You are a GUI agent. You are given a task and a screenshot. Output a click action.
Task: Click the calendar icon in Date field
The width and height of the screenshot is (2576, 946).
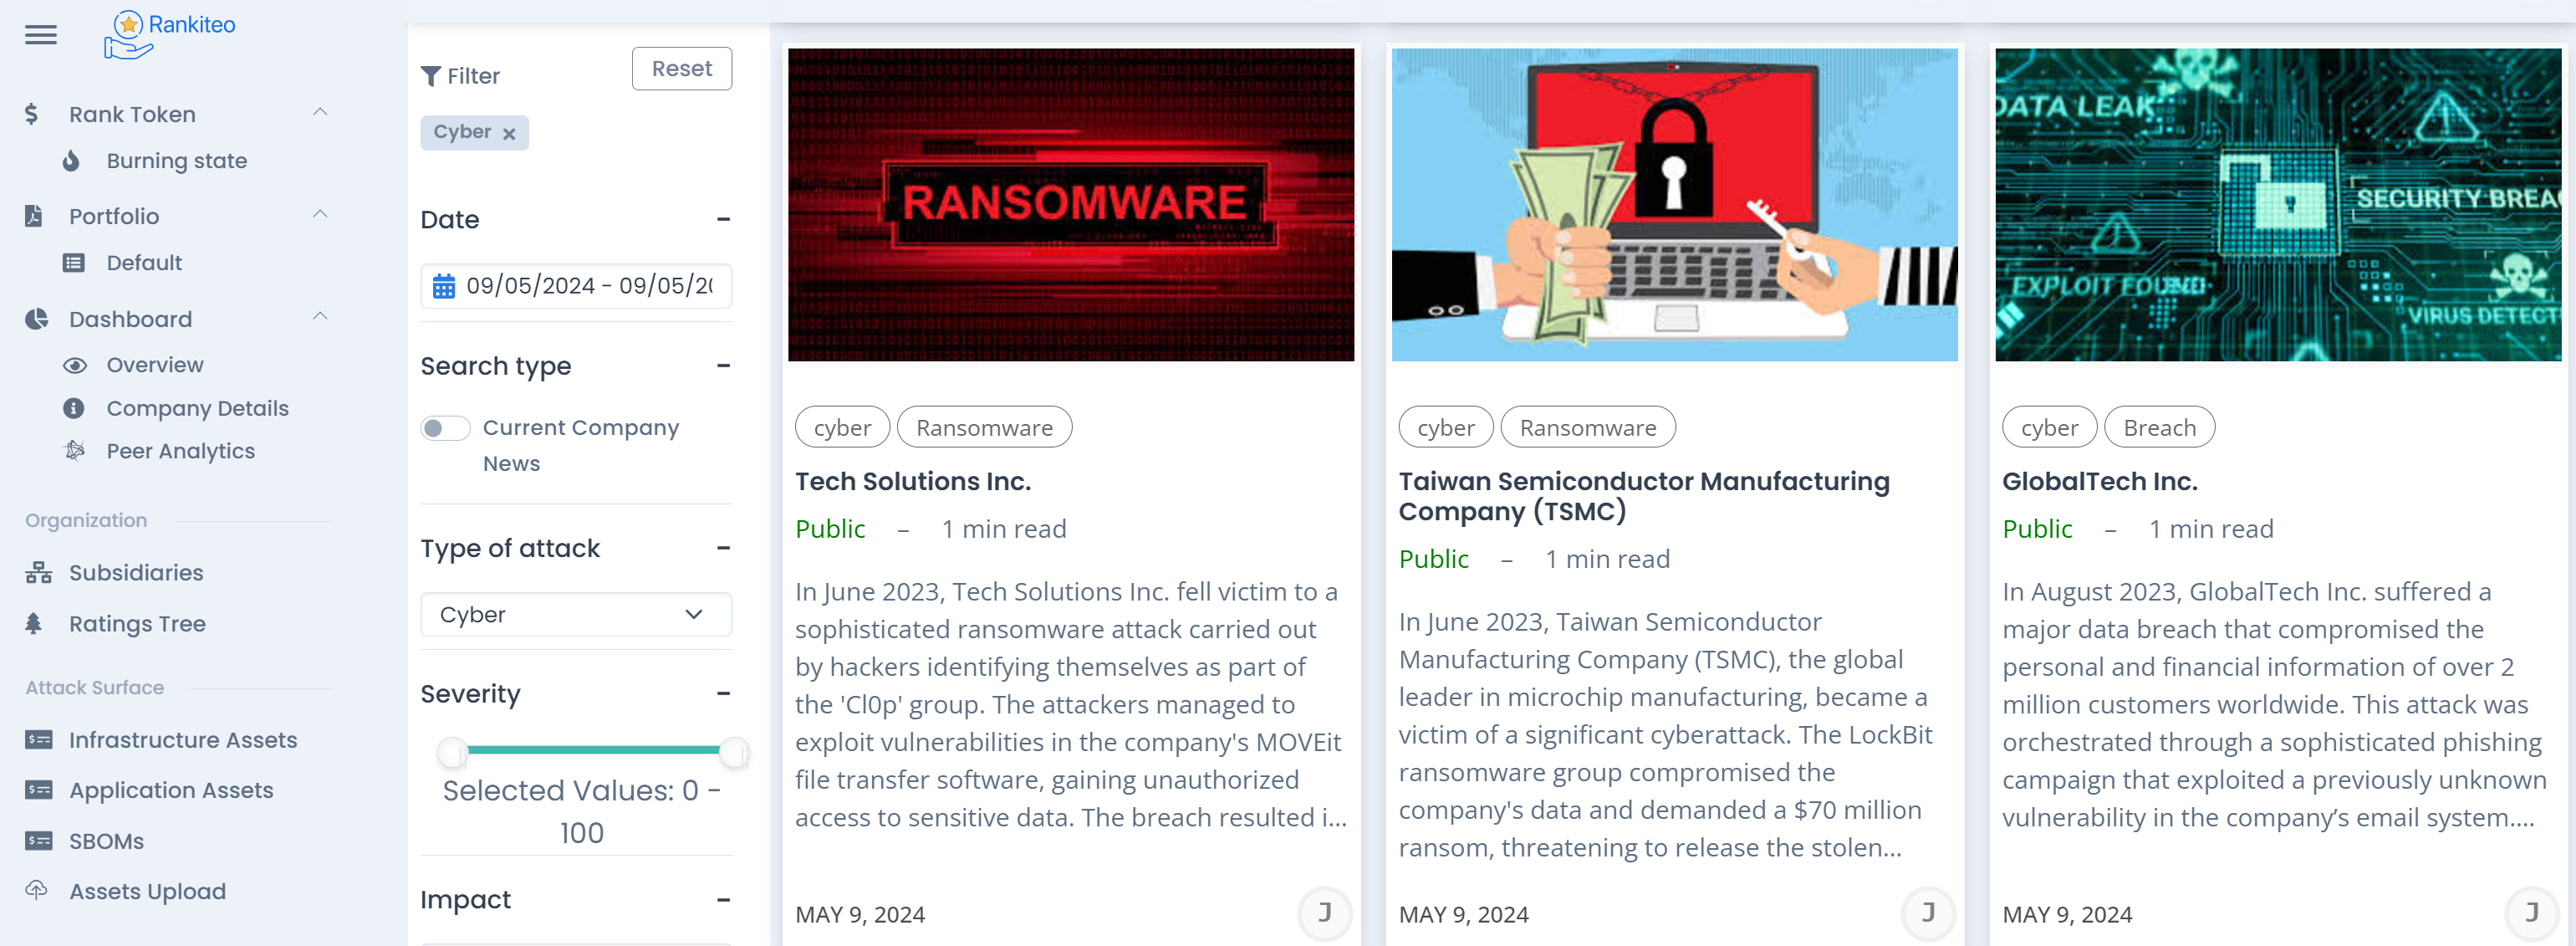444,286
